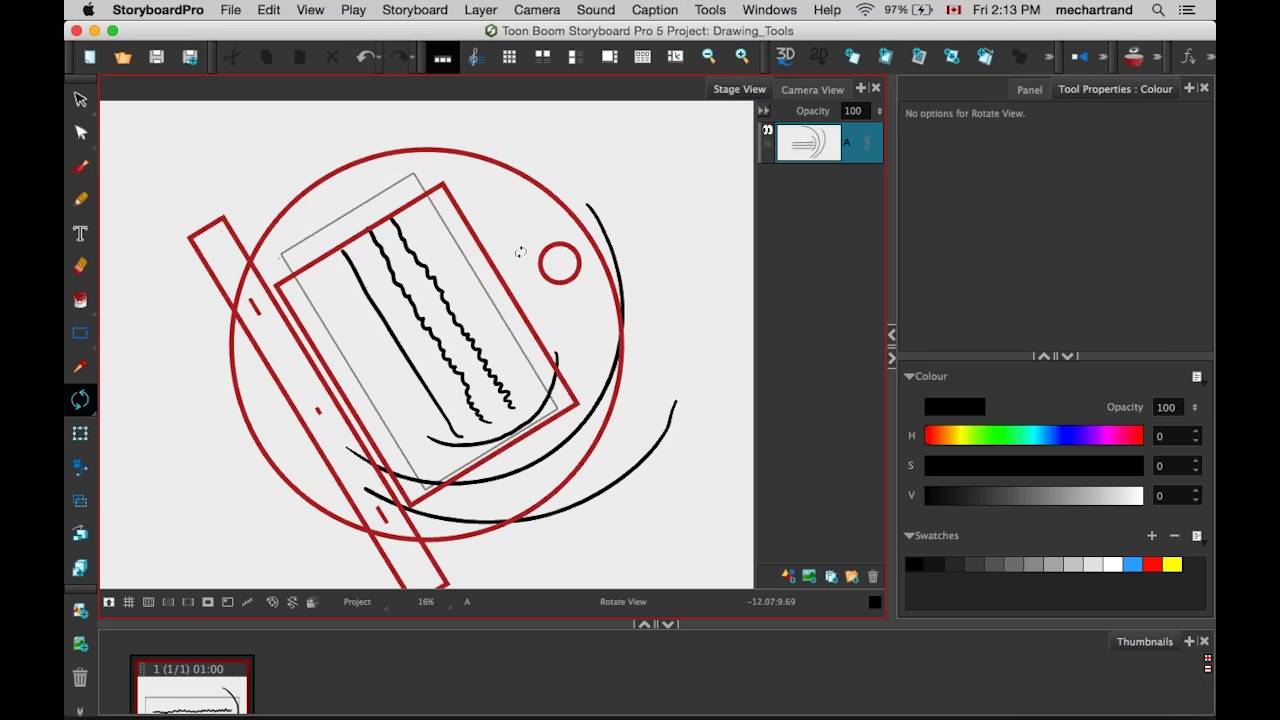
Task: Select the Contour Editor white arrow tool
Action: tap(80, 132)
